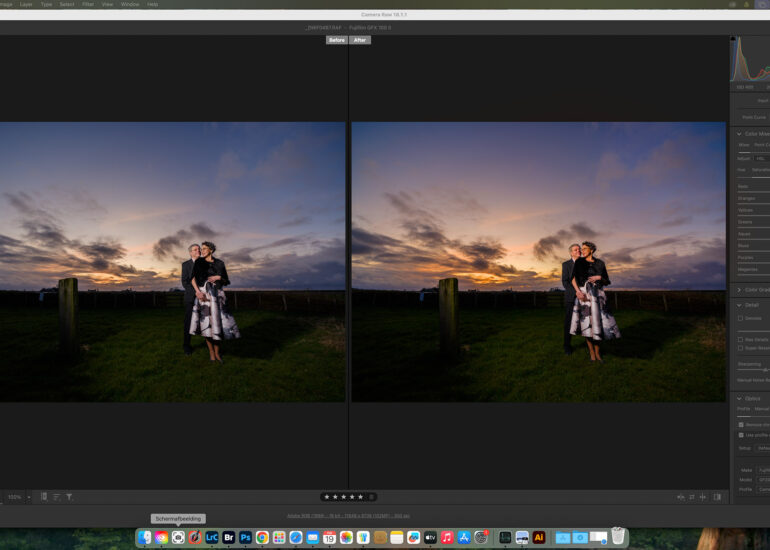Click the Before preview image

click(172, 262)
